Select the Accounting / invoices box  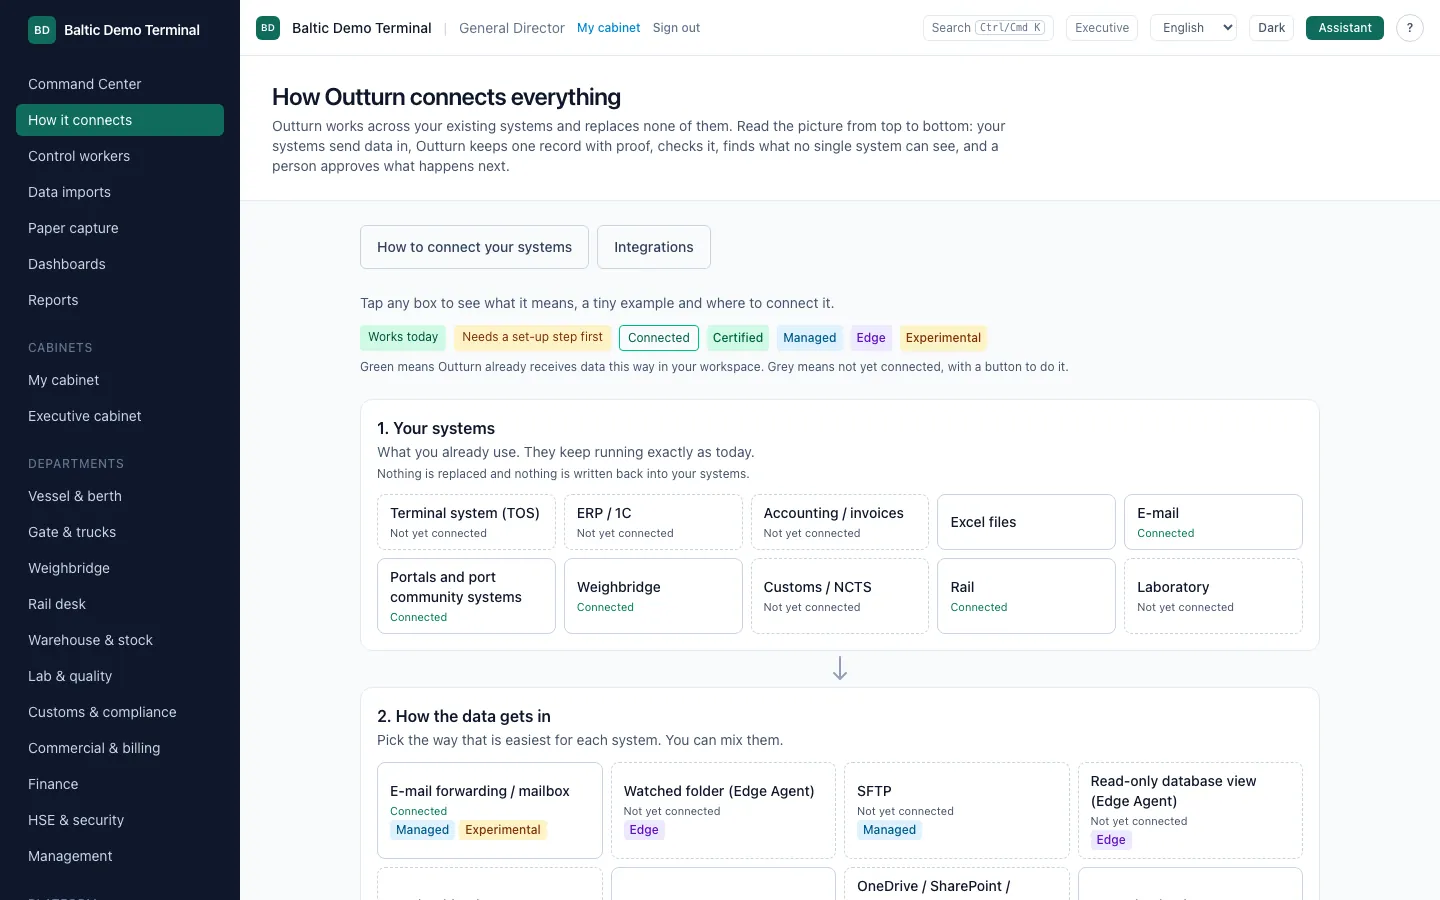(840, 522)
